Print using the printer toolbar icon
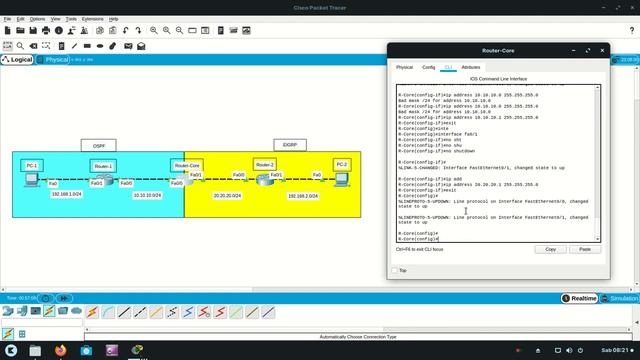The image size is (640, 360). (x=46, y=30)
